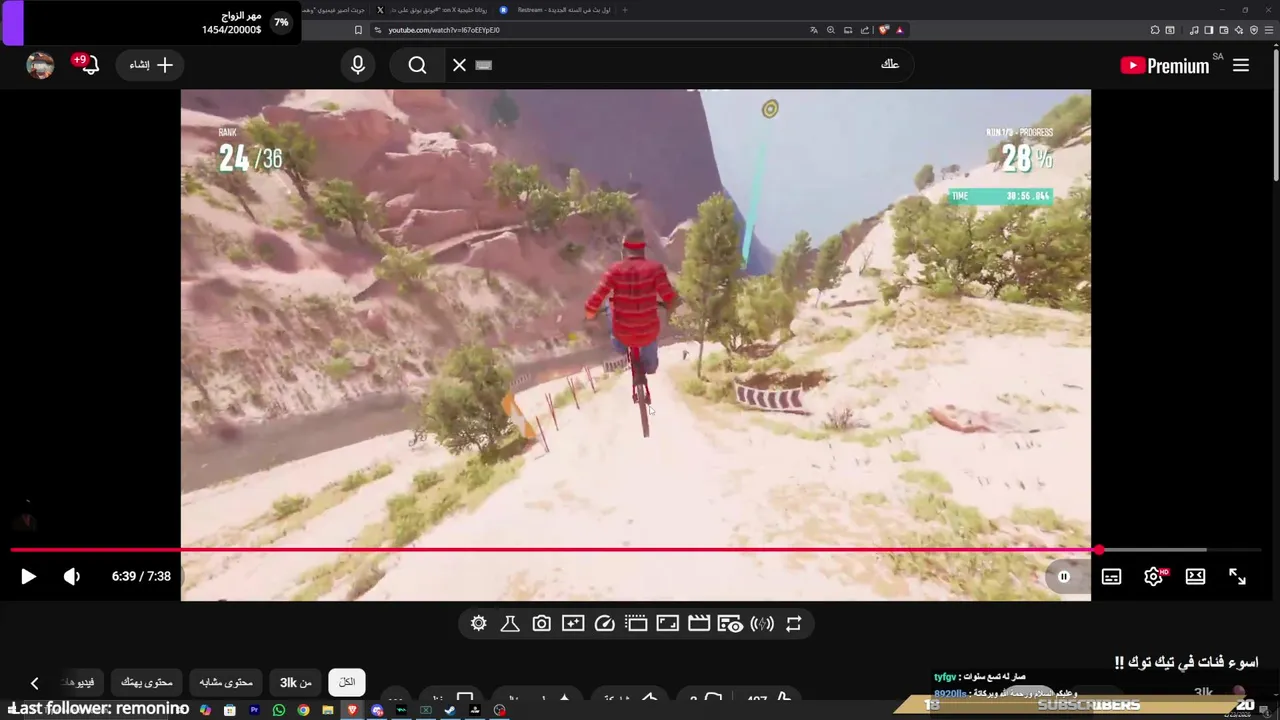Toggle the autoplay switch
1280x720 pixels.
tap(1064, 576)
